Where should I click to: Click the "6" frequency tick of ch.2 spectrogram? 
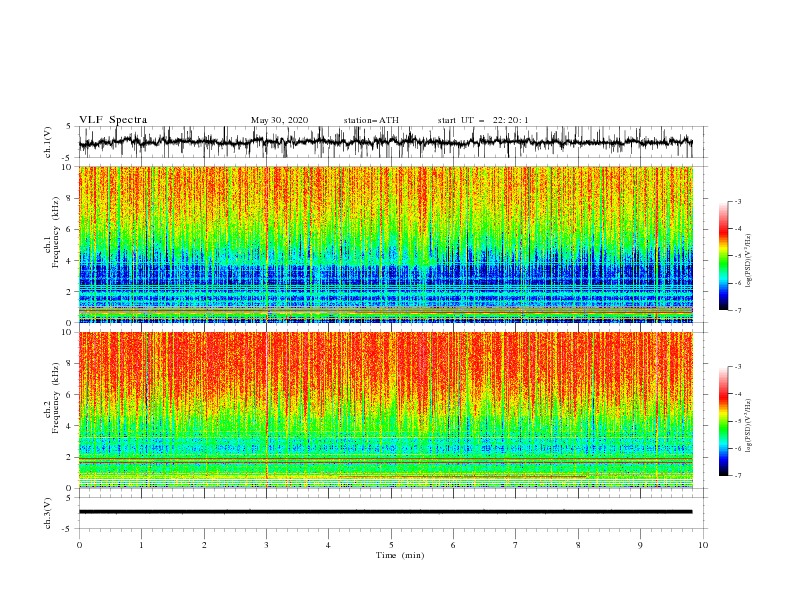[71, 395]
